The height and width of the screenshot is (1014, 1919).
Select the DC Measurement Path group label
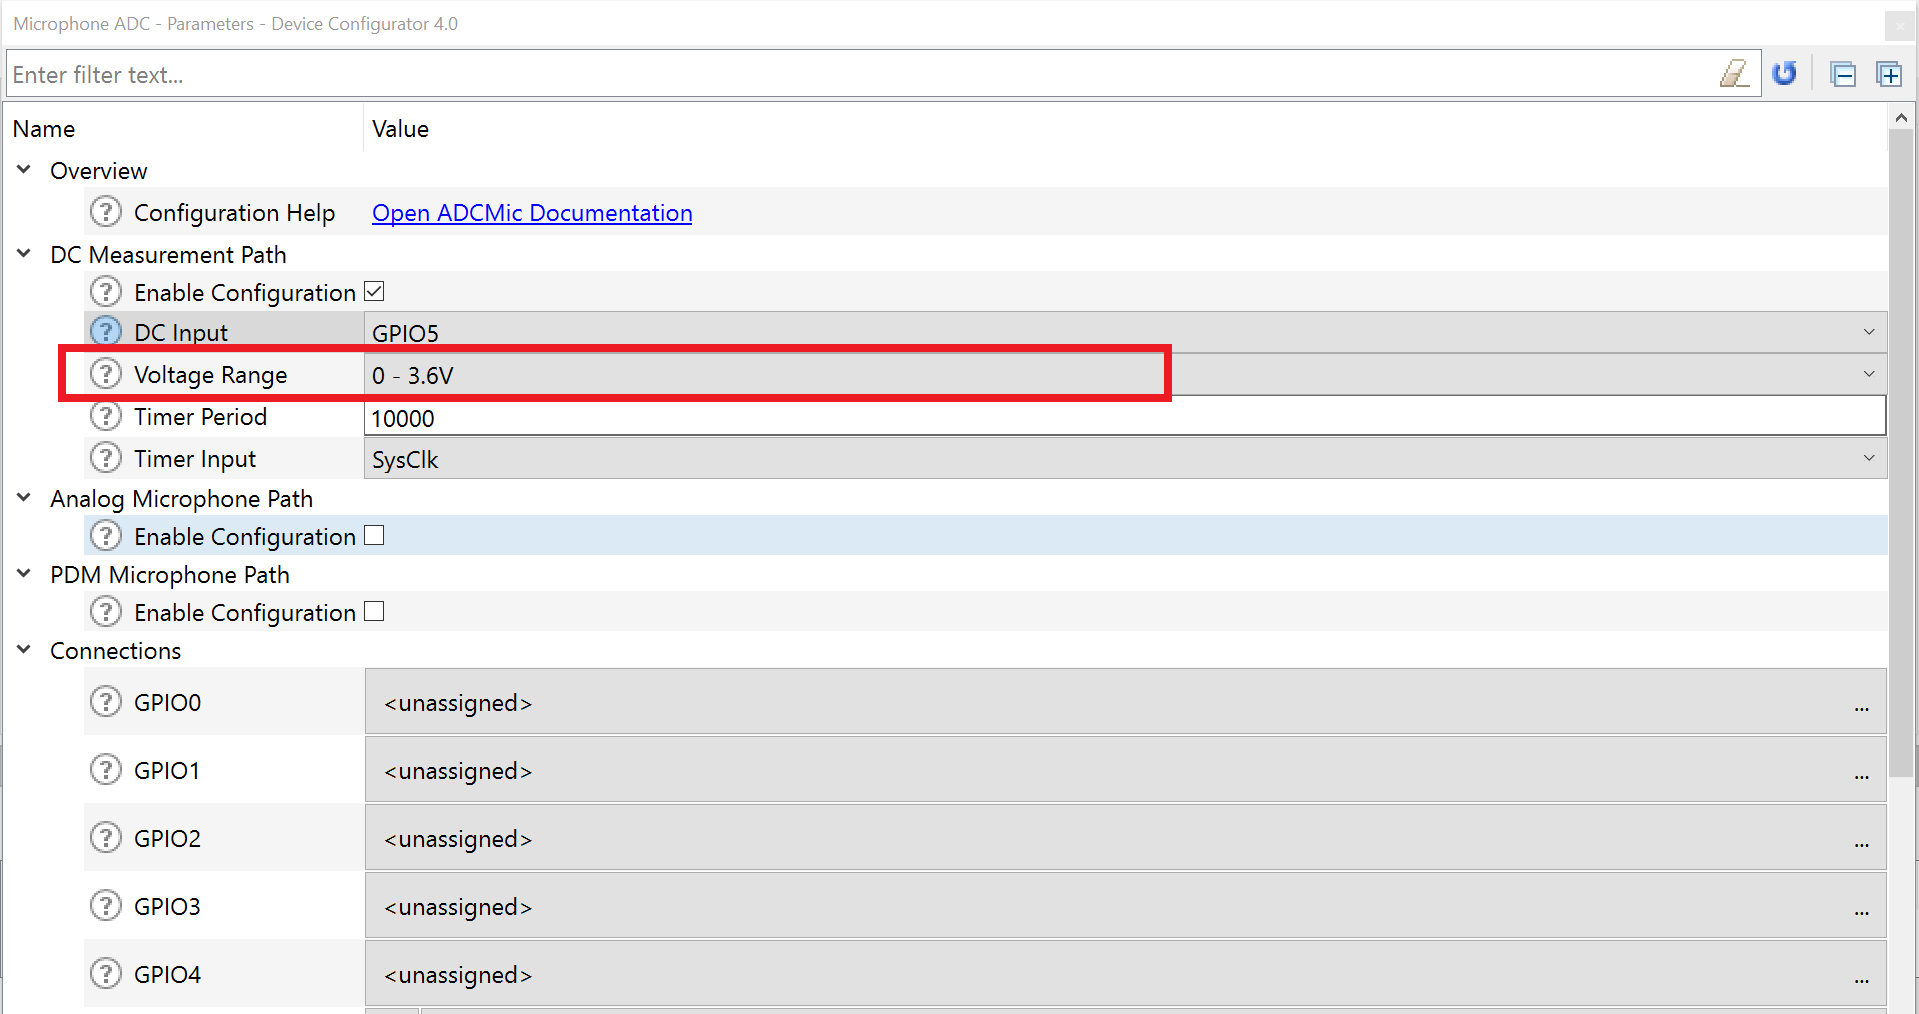[168, 255]
